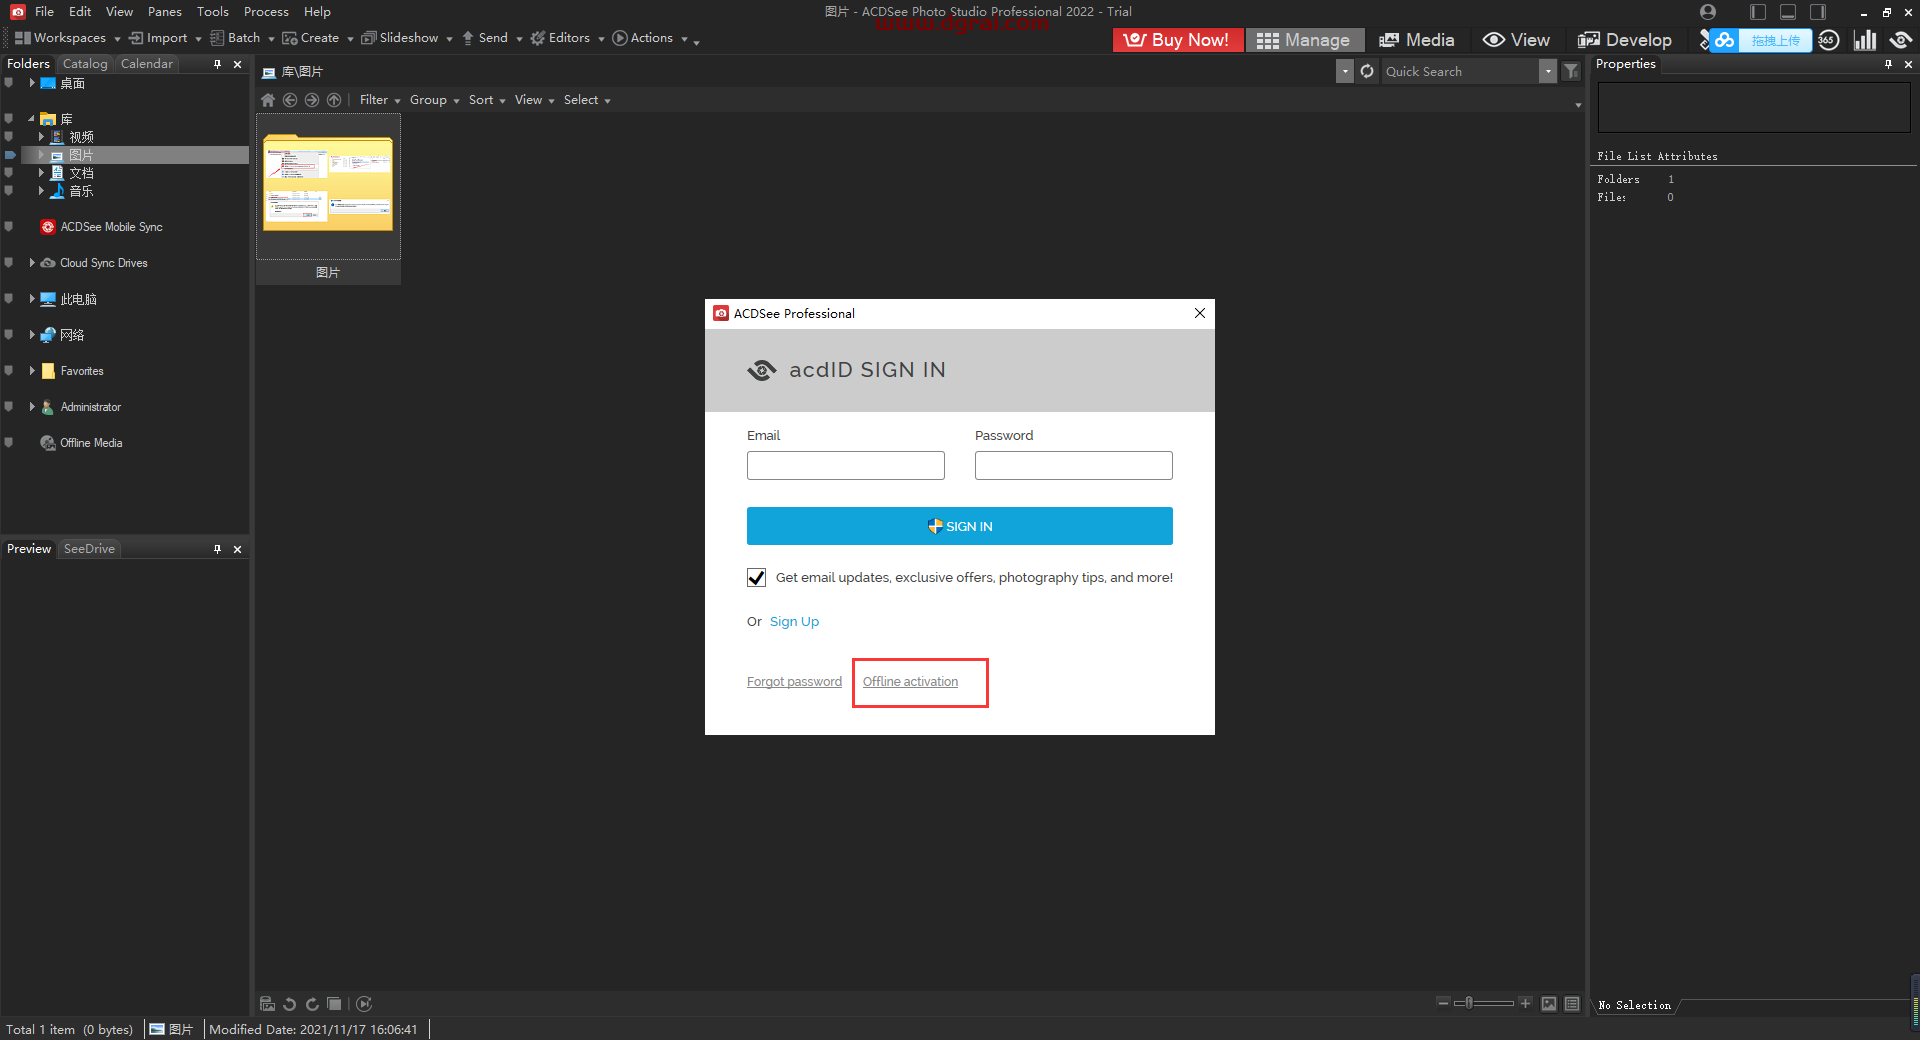
Task: Toggle right pane layout icon
Action: point(1818,12)
